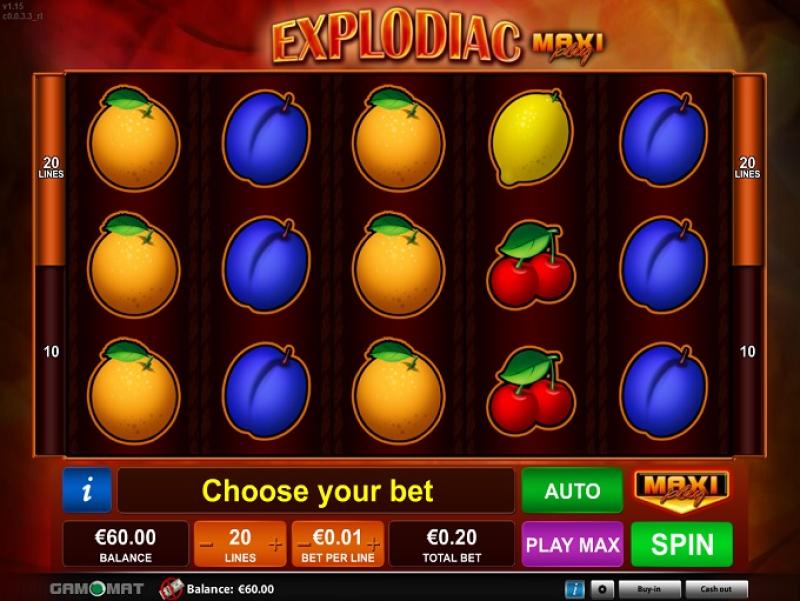Toggle AUTO spin mode
This screenshot has width=800, height=601.
coord(572,490)
